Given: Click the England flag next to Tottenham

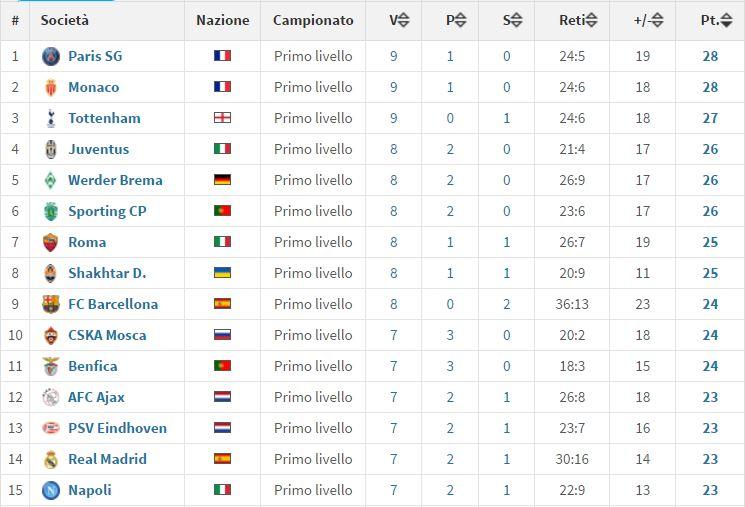Looking at the screenshot, I should click(x=222, y=118).
